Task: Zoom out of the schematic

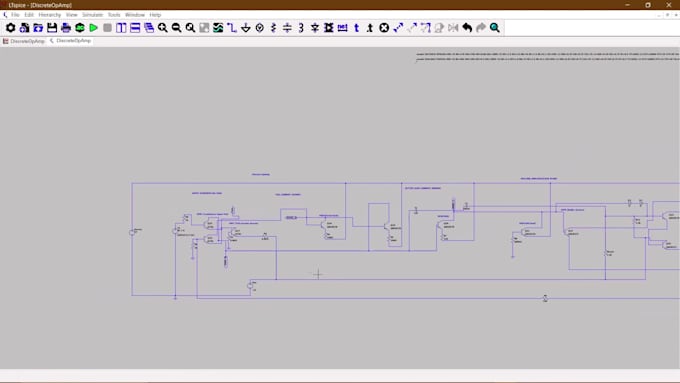Action: click(x=177, y=28)
